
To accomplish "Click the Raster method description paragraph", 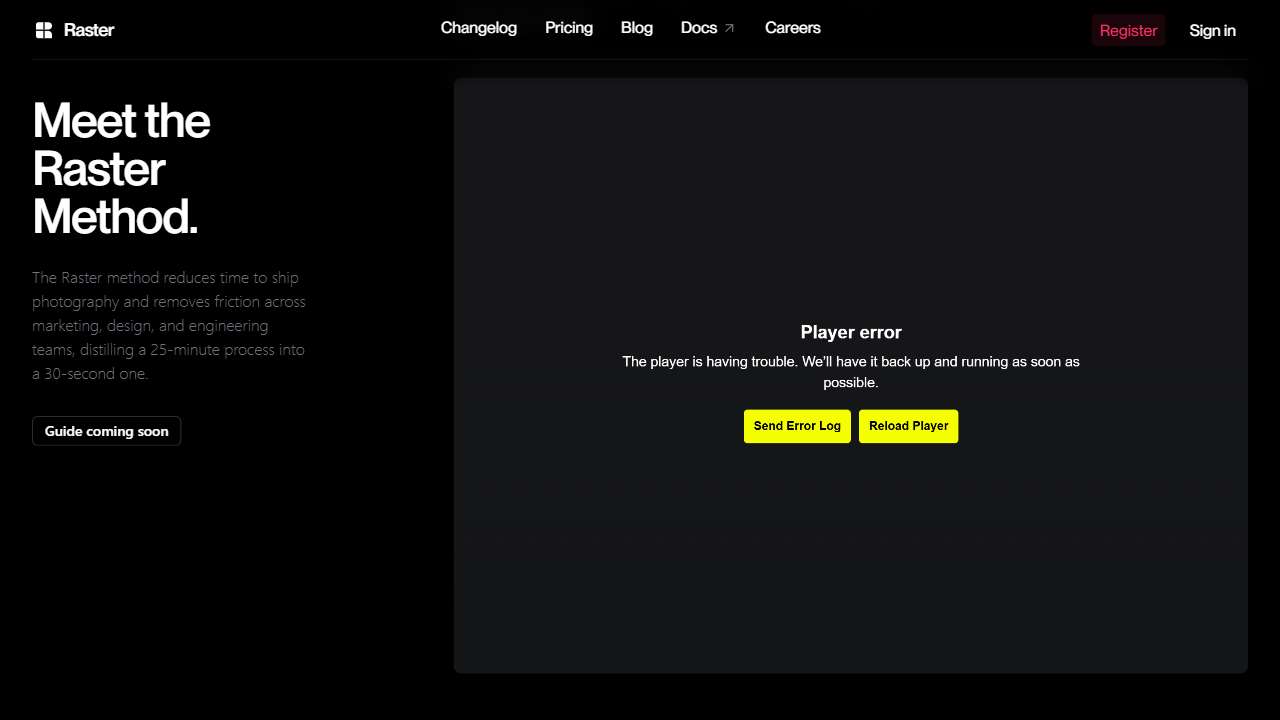I will tap(168, 325).
